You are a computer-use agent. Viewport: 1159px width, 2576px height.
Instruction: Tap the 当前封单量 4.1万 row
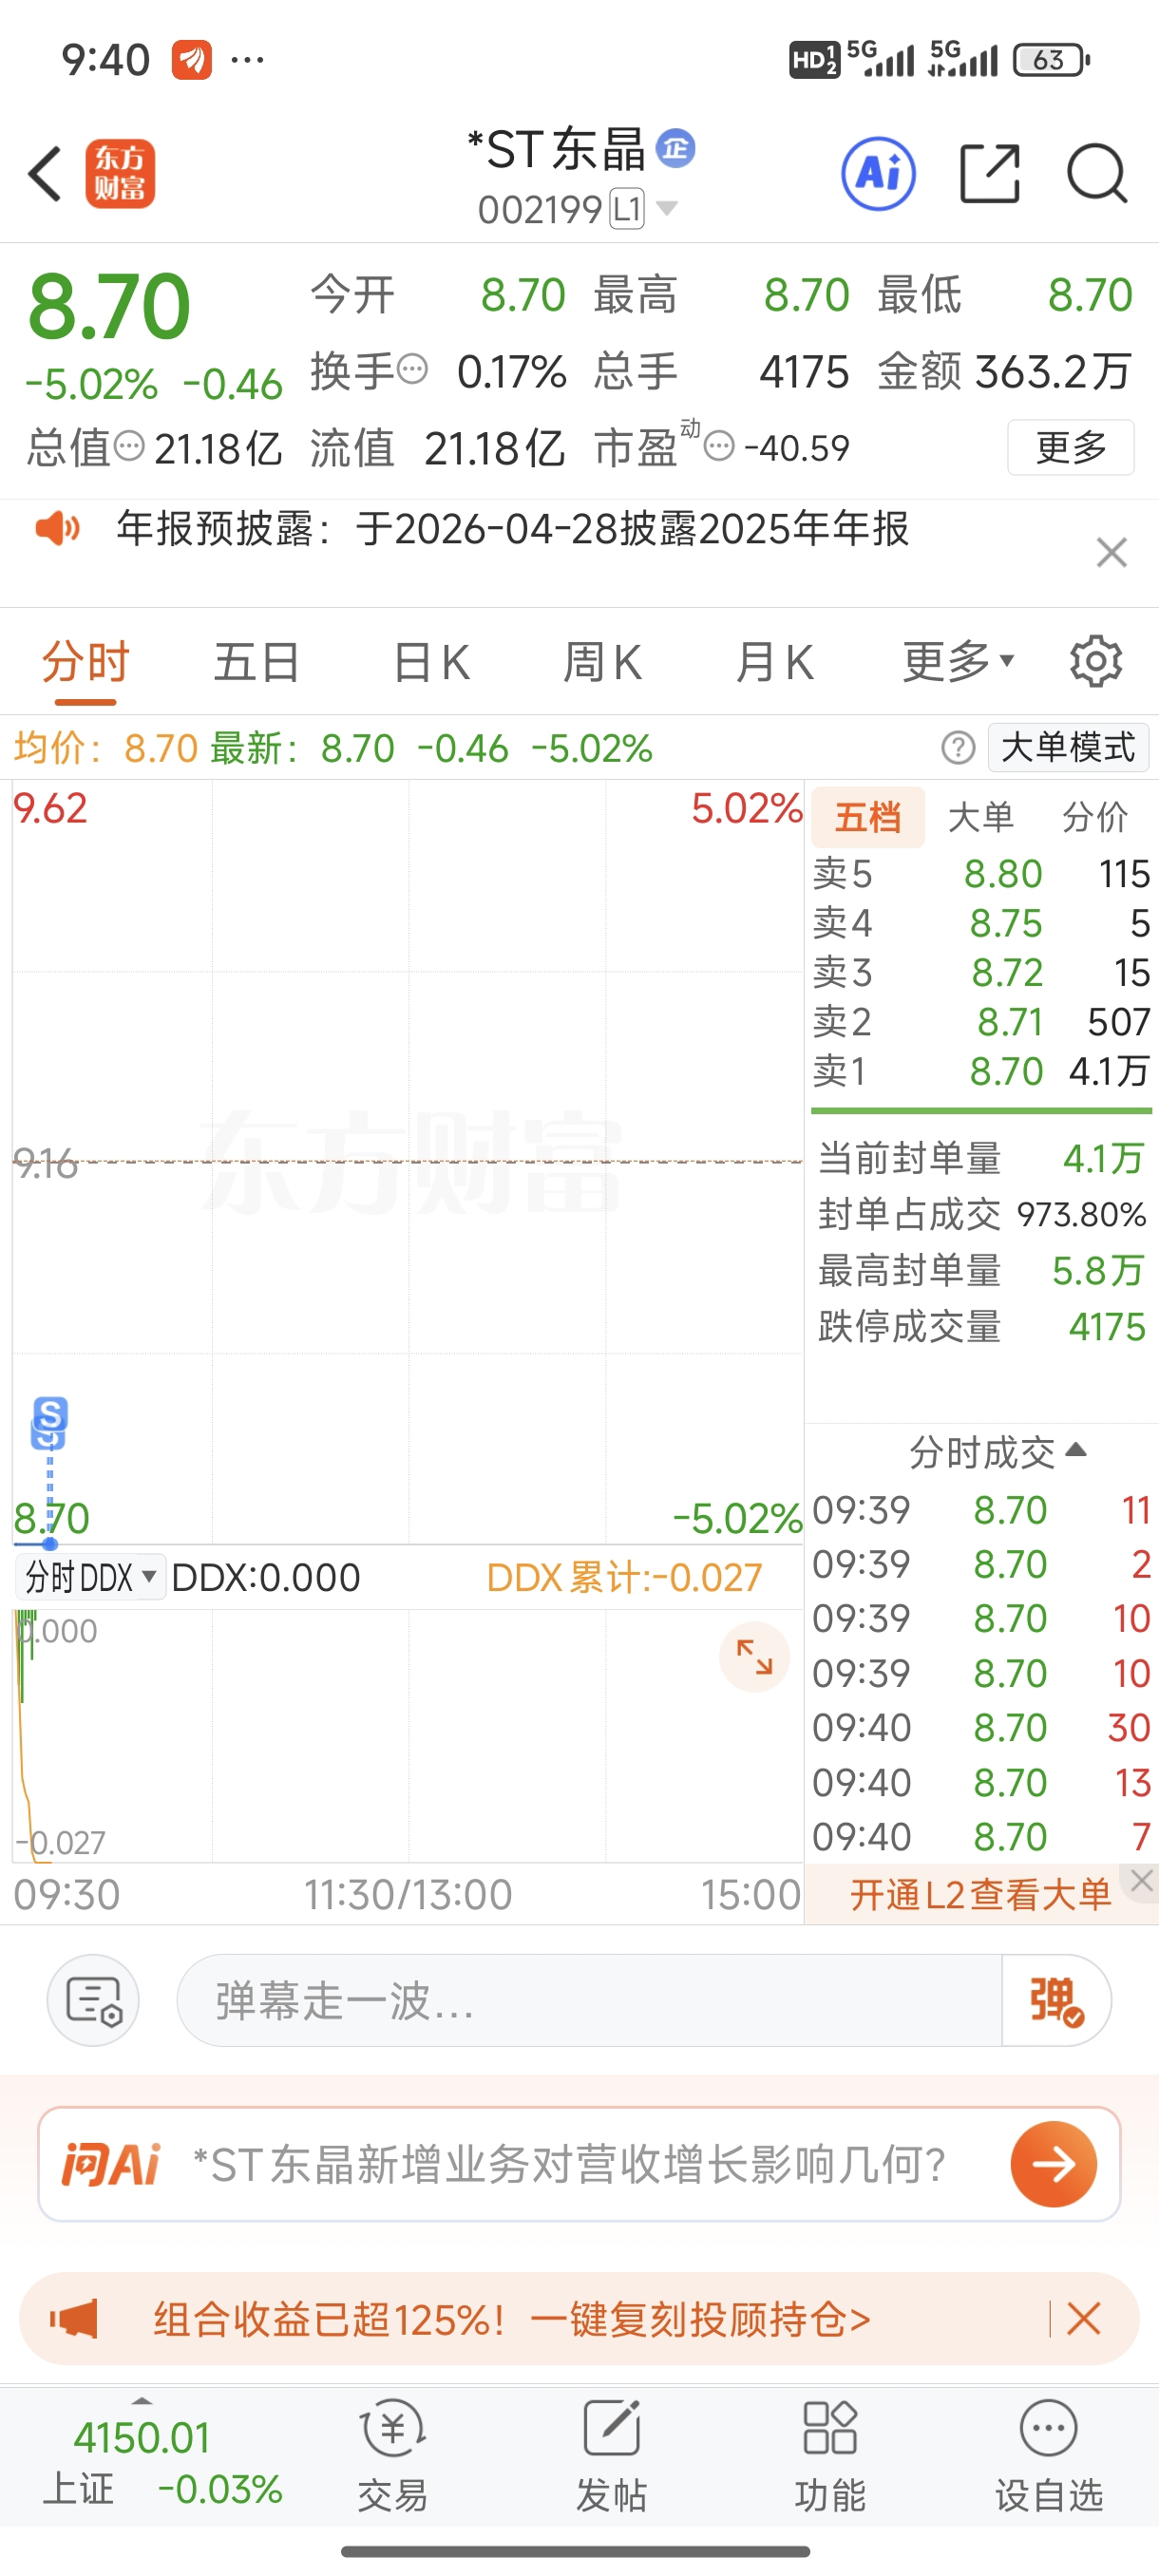pos(981,1158)
